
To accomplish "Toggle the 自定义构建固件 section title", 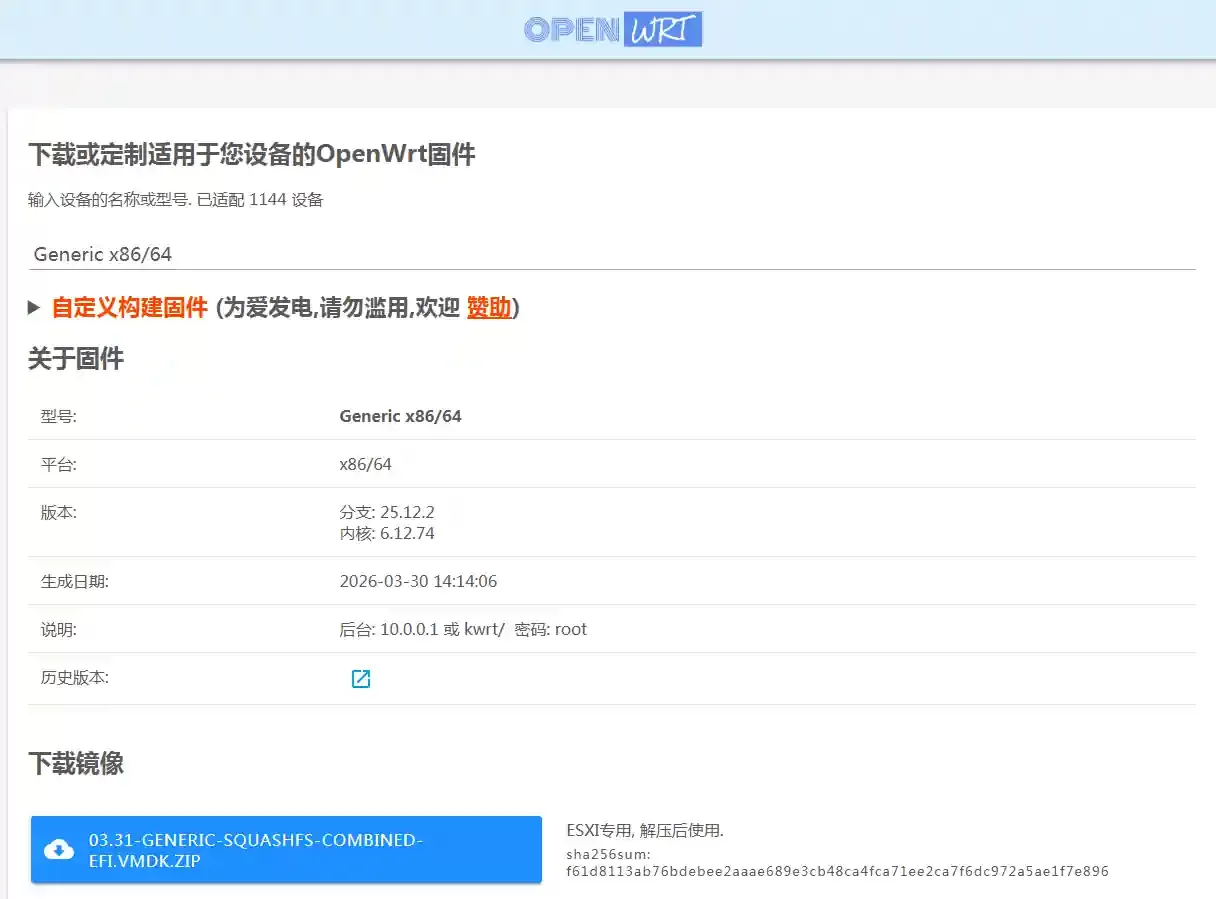I will point(129,308).
